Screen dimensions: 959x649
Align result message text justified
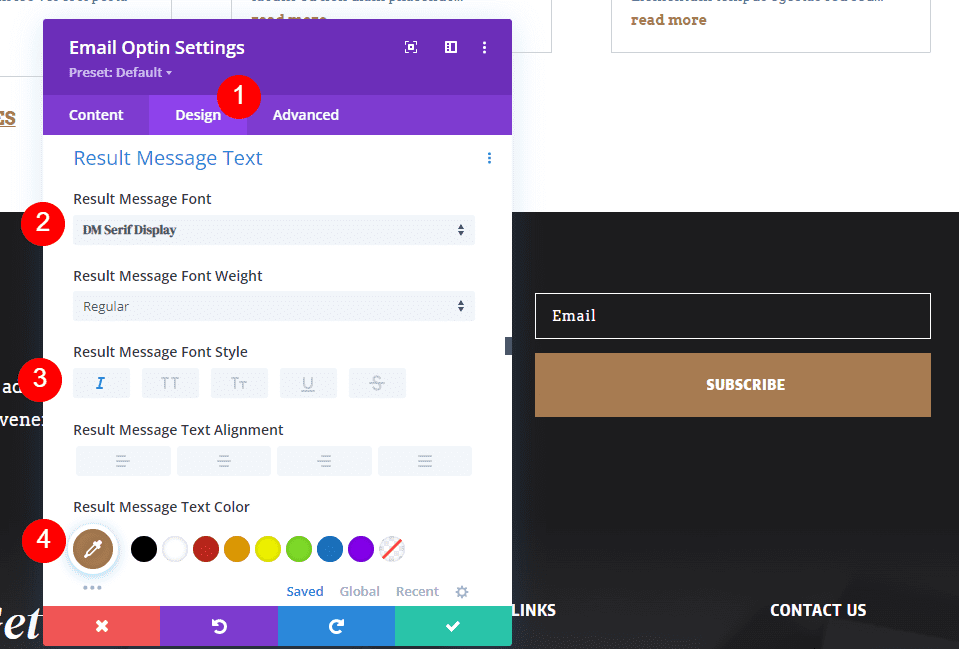click(x=424, y=461)
